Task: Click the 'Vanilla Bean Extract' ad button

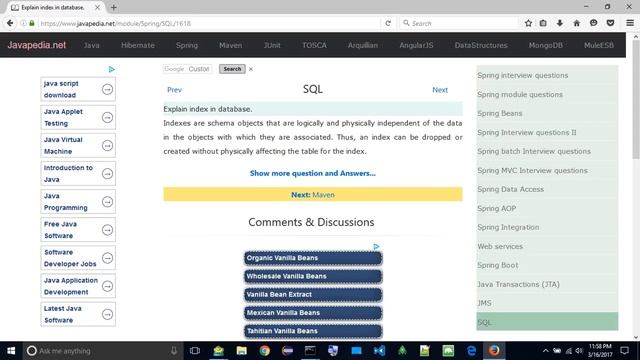Action: pyautogui.click(x=313, y=294)
